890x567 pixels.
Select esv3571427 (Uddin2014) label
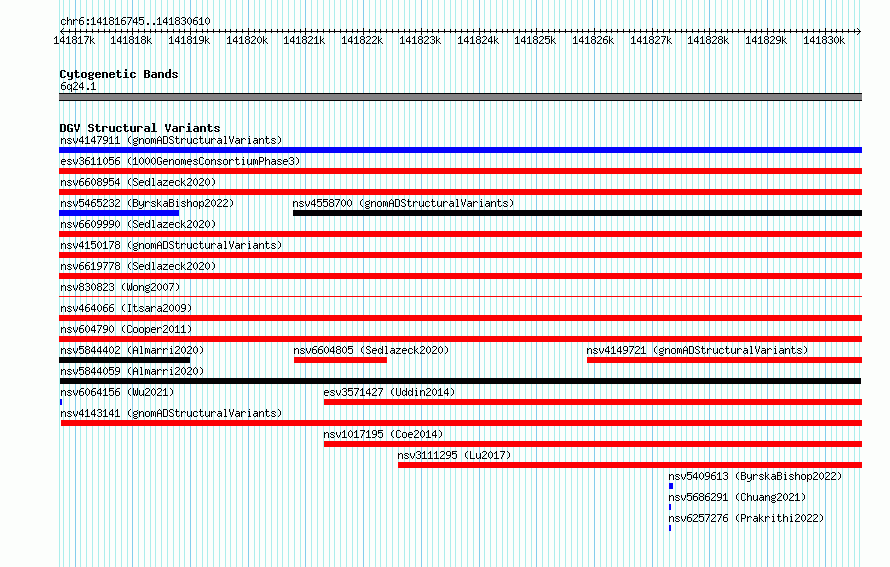click(389, 392)
